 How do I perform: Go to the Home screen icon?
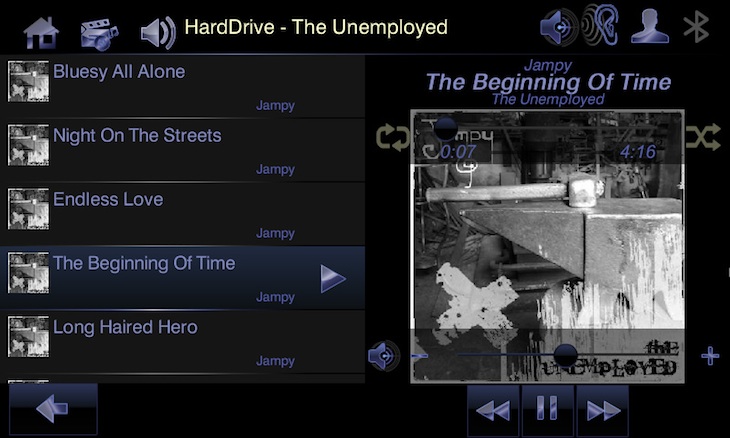(x=41, y=33)
